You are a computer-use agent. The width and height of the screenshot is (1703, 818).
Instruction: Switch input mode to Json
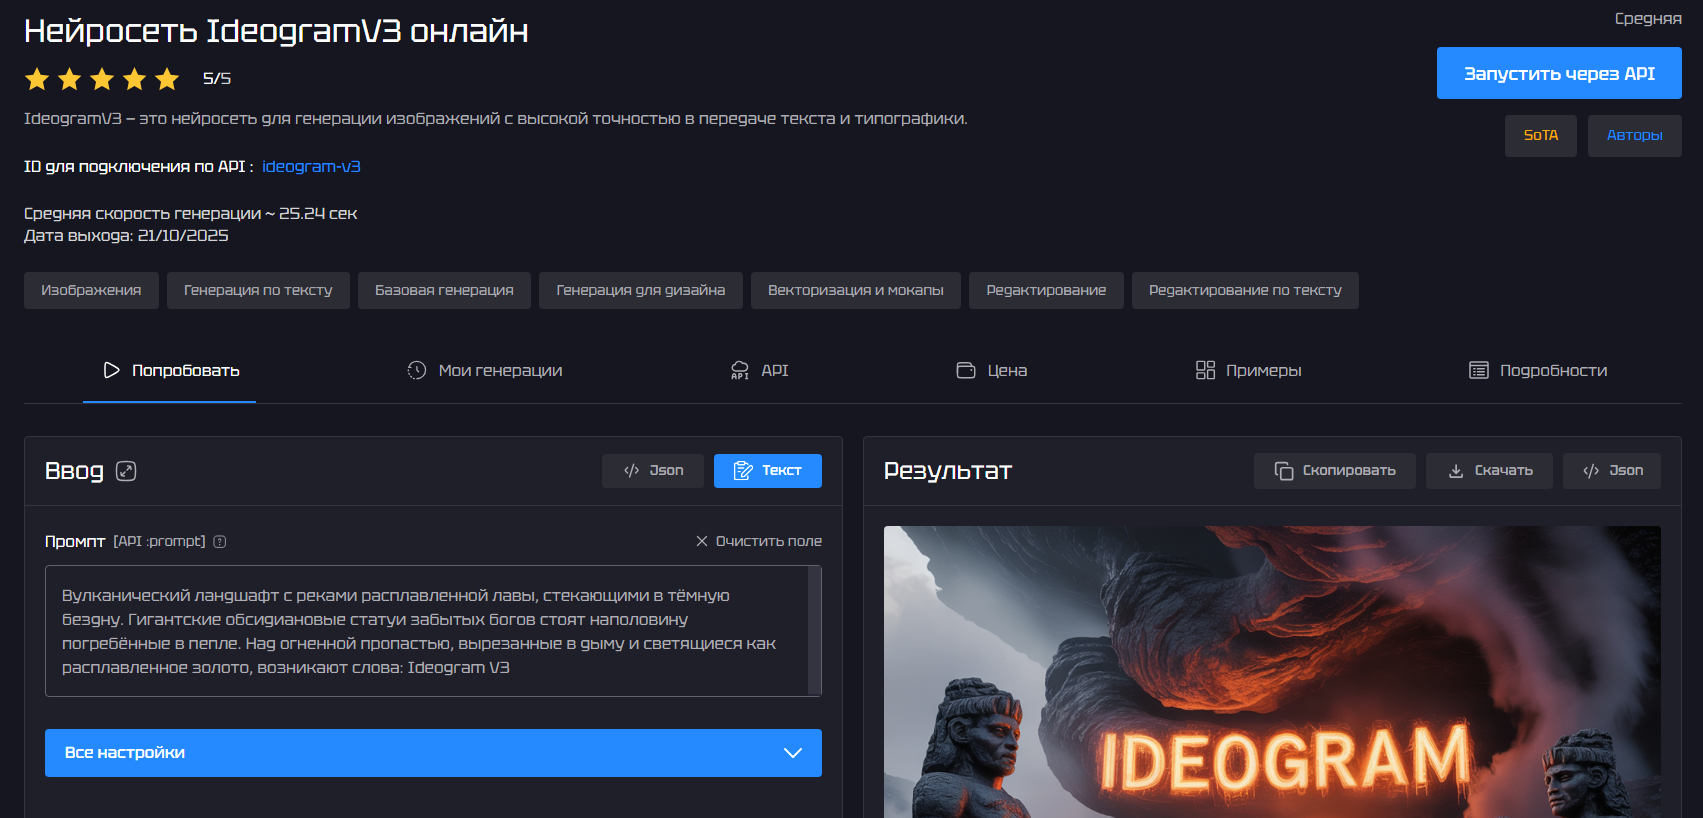click(653, 471)
